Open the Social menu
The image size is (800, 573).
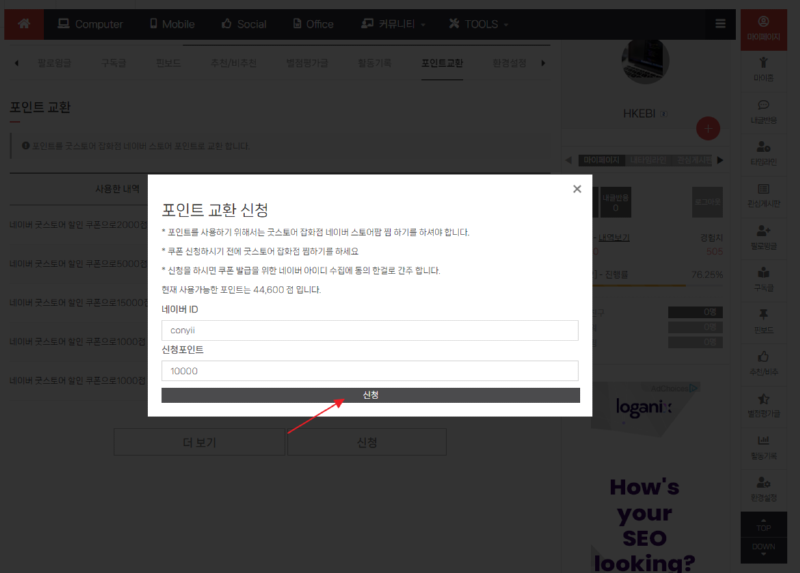click(x=243, y=23)
